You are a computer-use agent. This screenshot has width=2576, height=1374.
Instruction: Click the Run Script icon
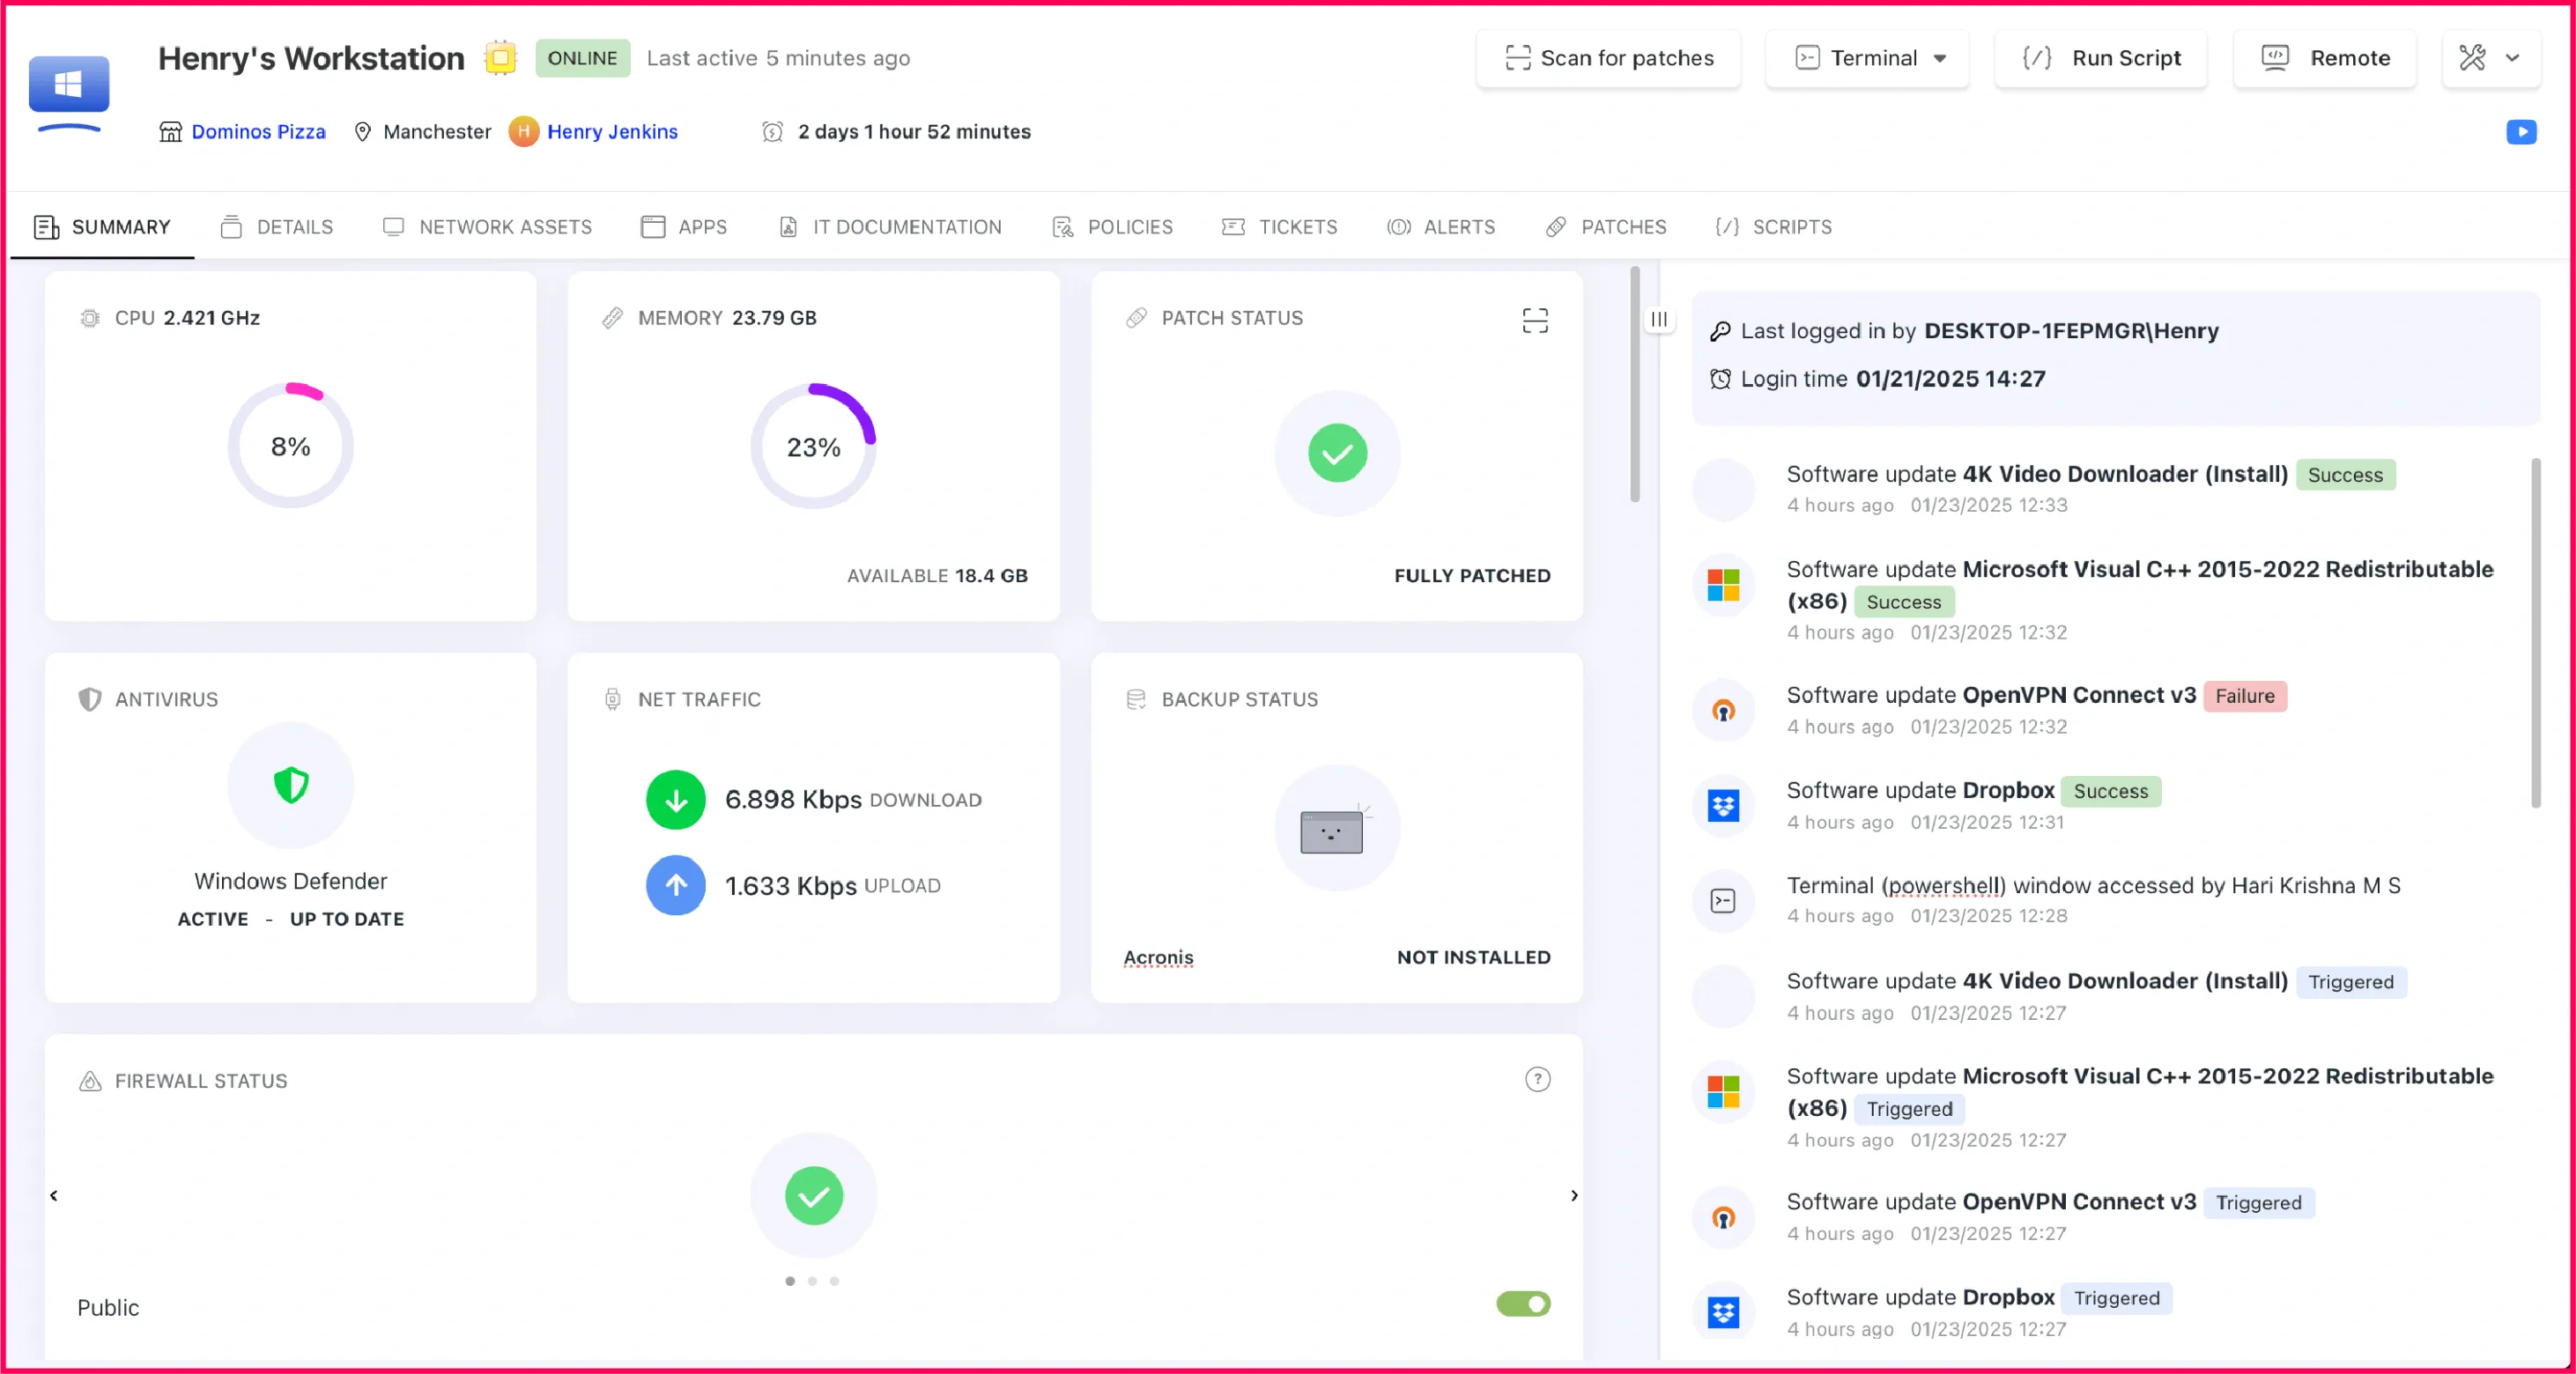coord(2037,58)
